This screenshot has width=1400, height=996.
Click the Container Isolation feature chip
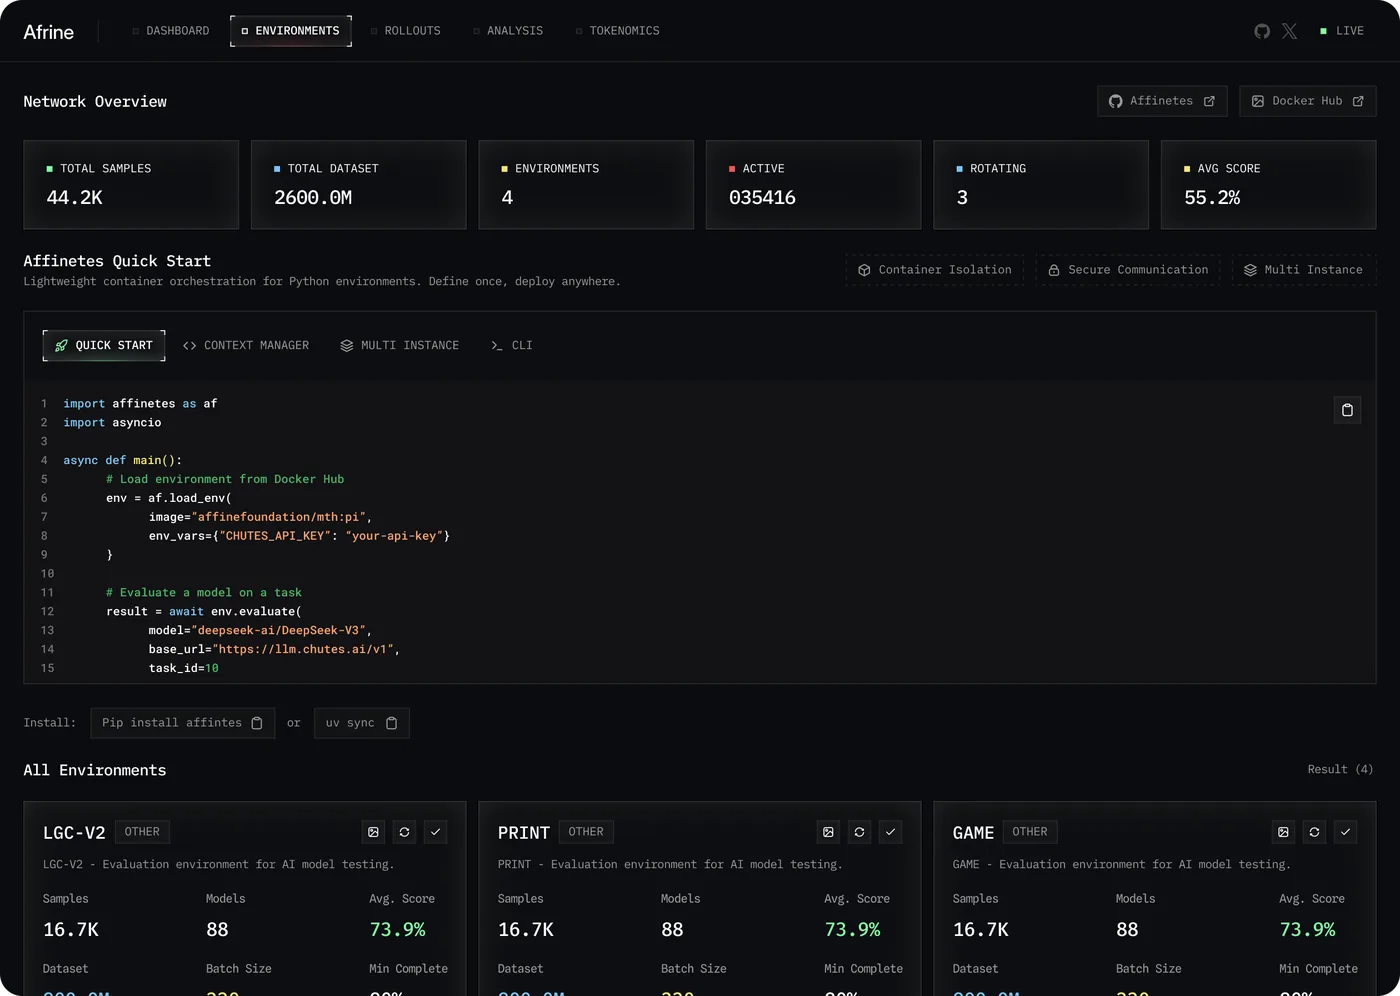[935, 270]
